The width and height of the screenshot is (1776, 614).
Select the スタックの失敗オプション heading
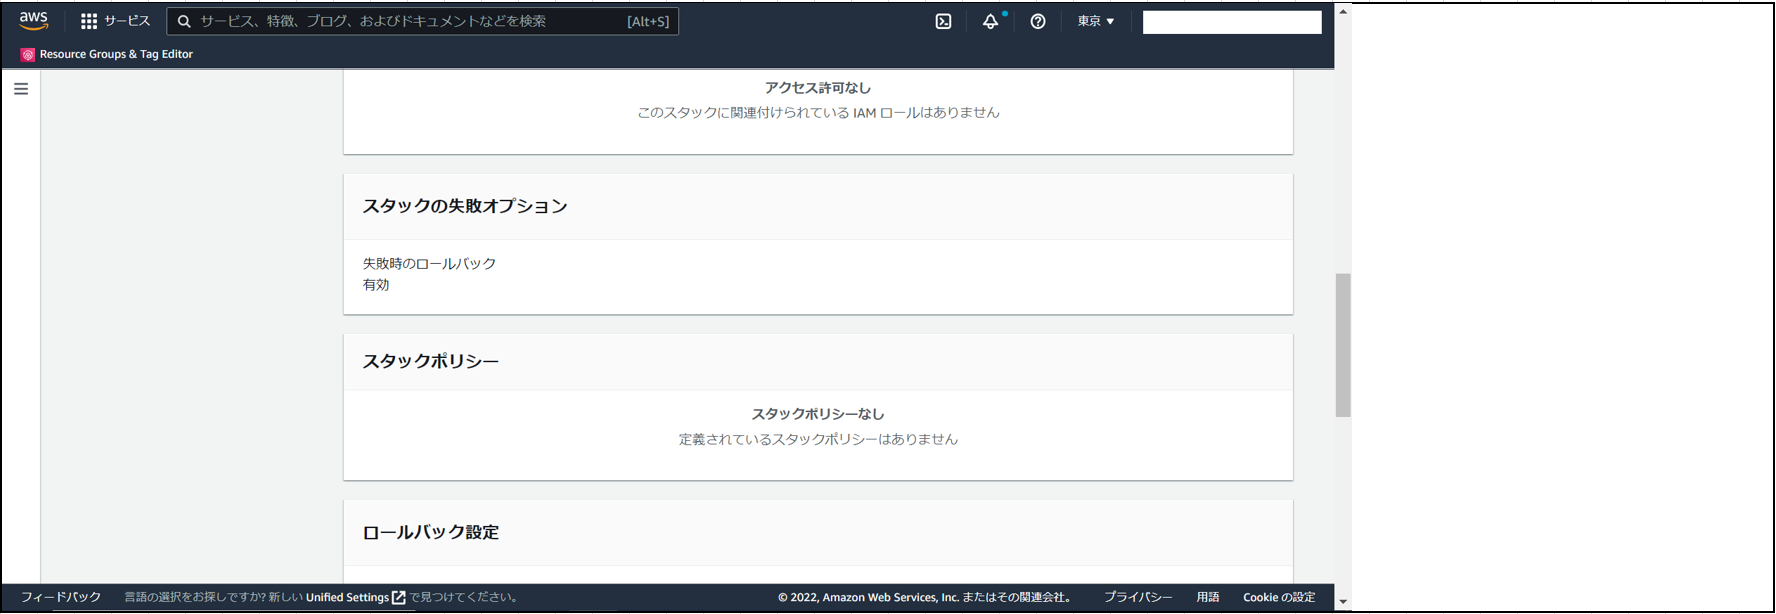(x=465, y=206)
